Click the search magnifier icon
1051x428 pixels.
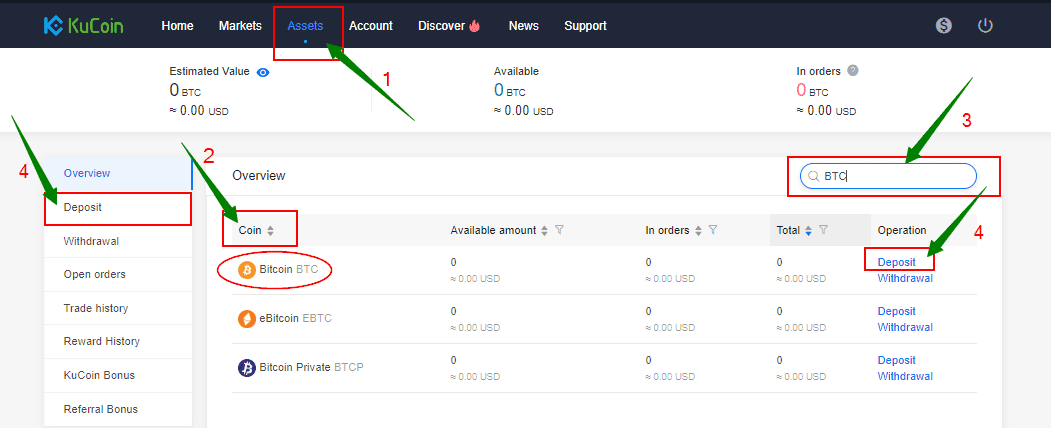click(813, 177)
